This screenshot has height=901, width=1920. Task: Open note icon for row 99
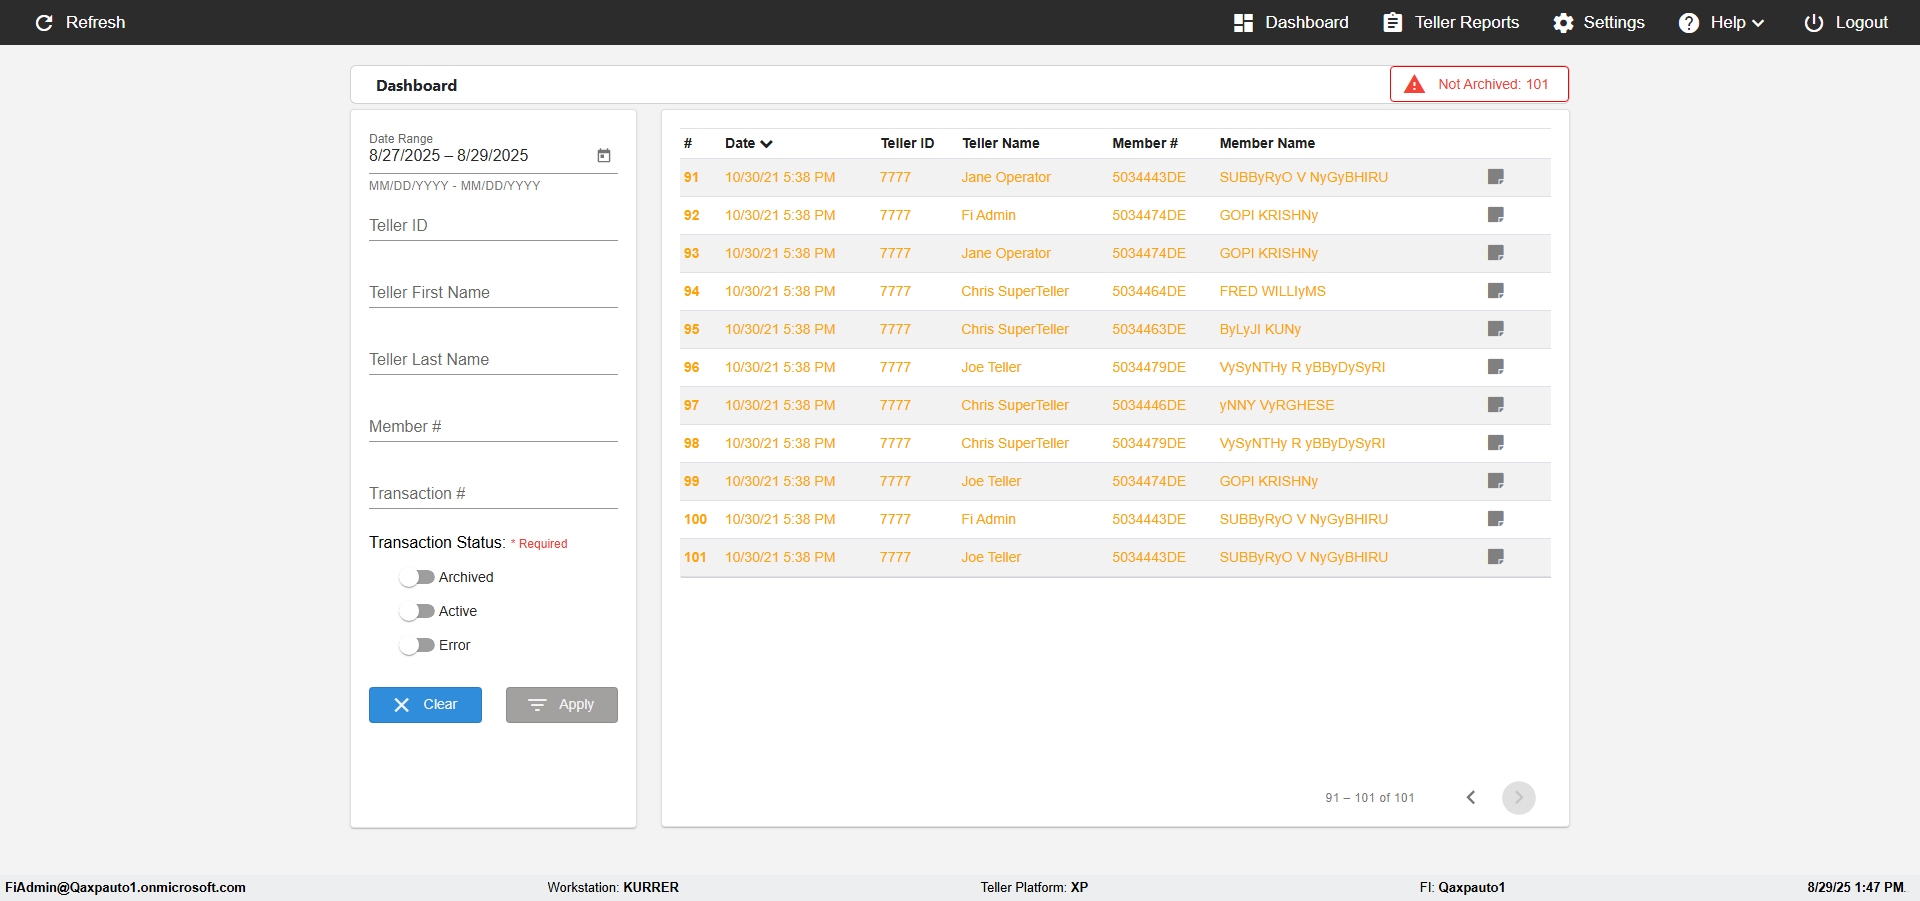[x=1496, y=481]
